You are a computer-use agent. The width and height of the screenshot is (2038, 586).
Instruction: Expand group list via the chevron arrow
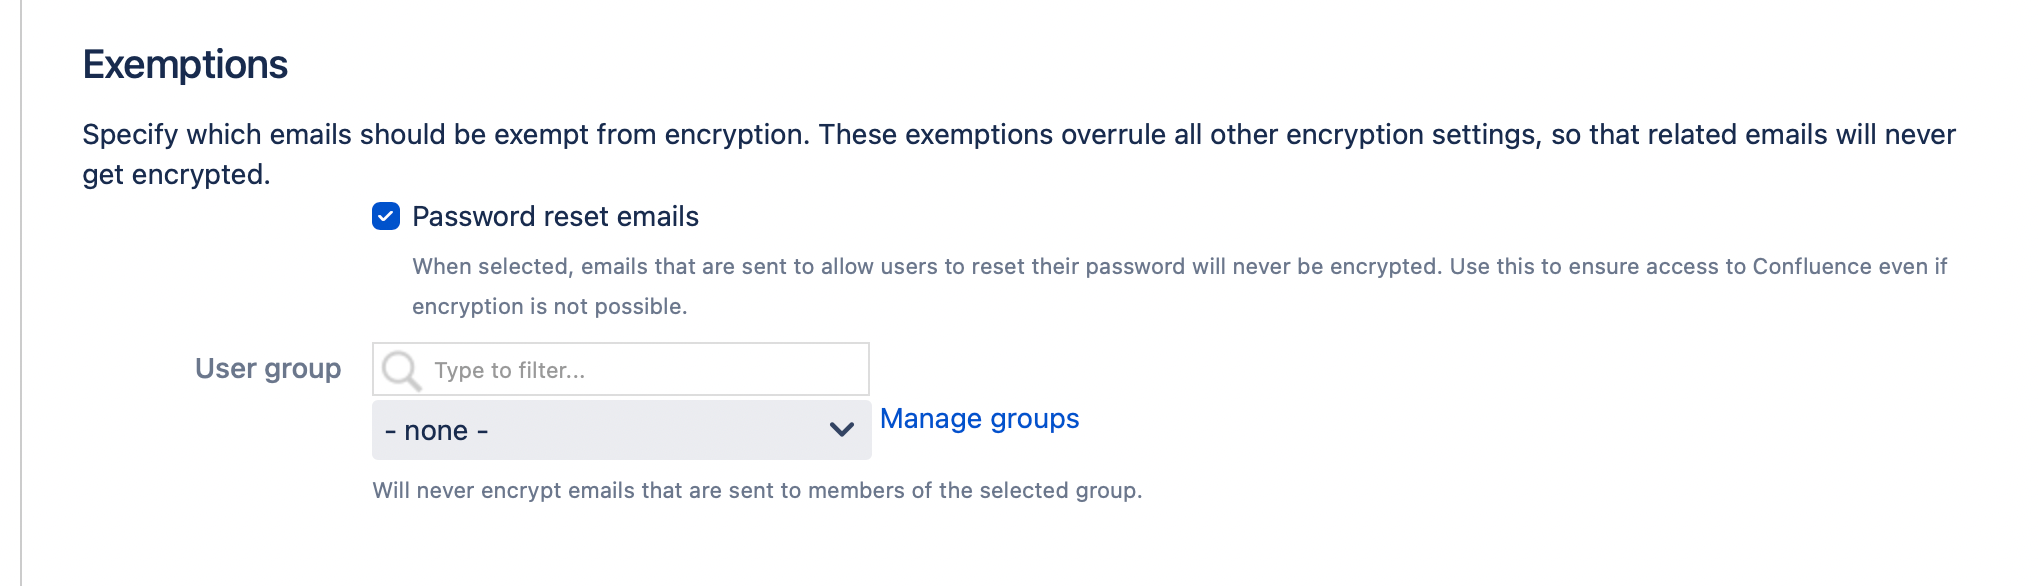point(842,430)
